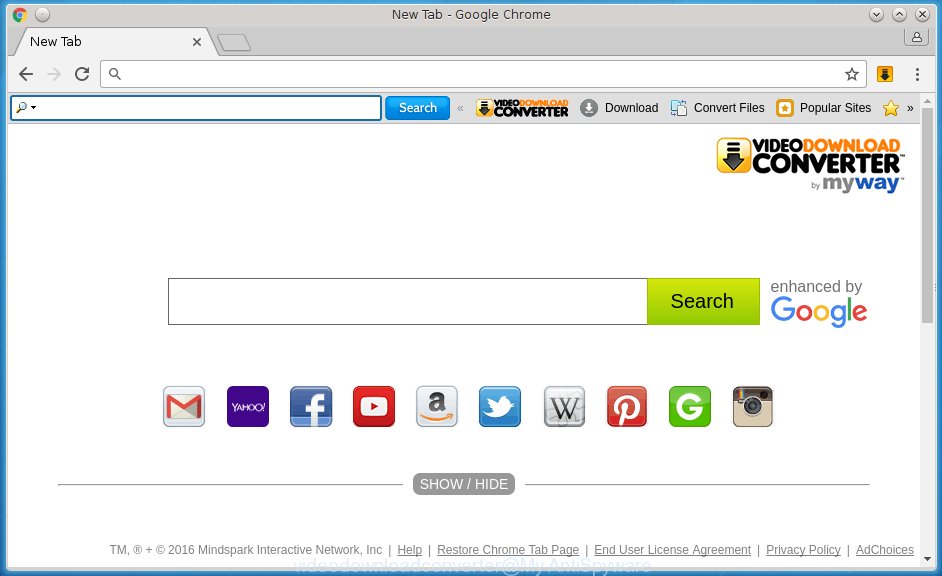Image resolution: width=942 pixels, height=576 pixels.
Task: Open the Help link in footer
Action: click(410, 550)
